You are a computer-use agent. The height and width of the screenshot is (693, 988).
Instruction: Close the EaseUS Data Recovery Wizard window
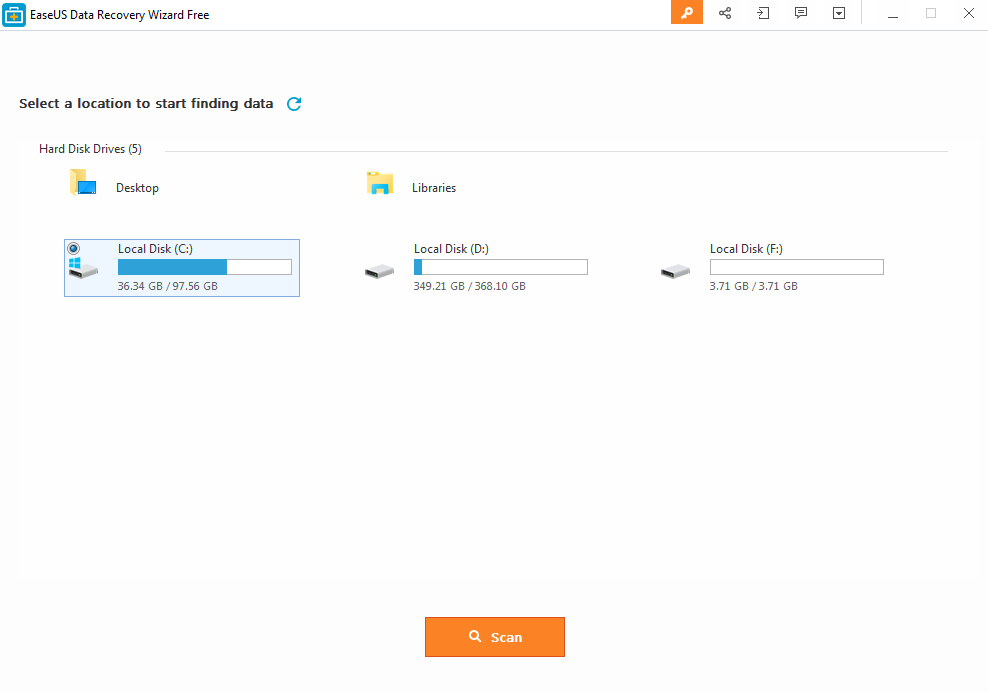tap(969, 13)
